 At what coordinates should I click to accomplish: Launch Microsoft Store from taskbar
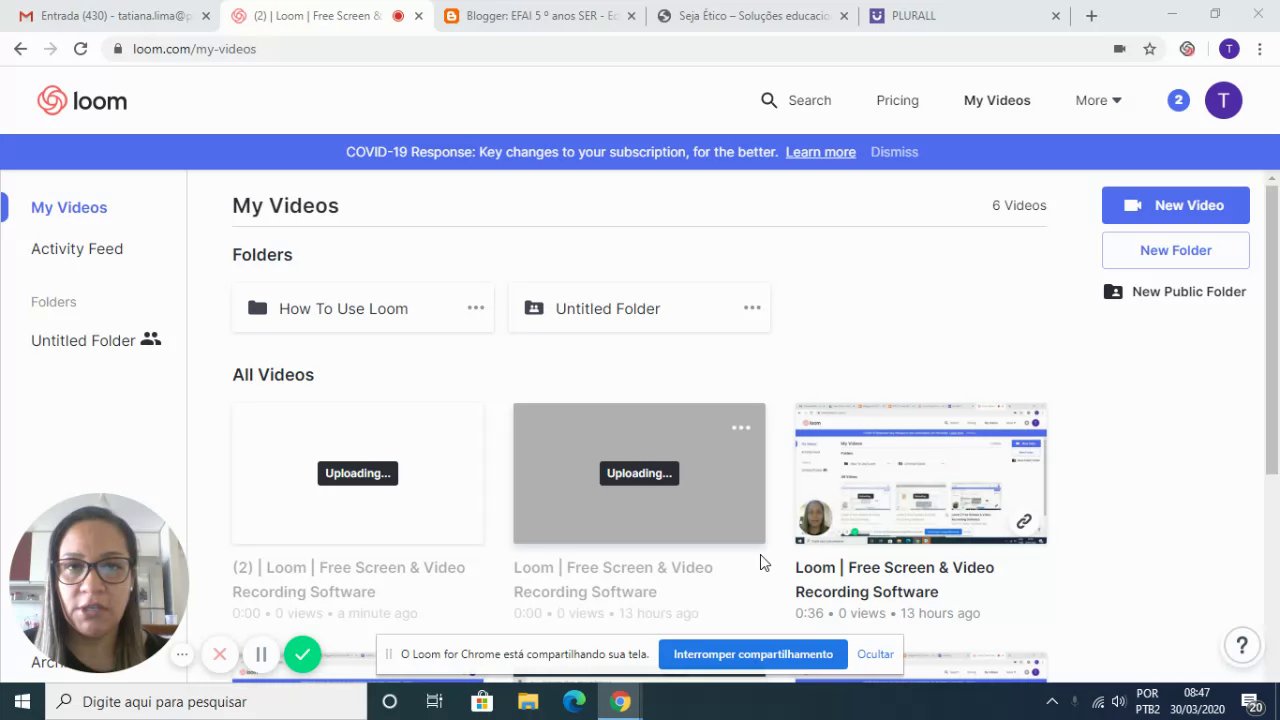[481, 702]
